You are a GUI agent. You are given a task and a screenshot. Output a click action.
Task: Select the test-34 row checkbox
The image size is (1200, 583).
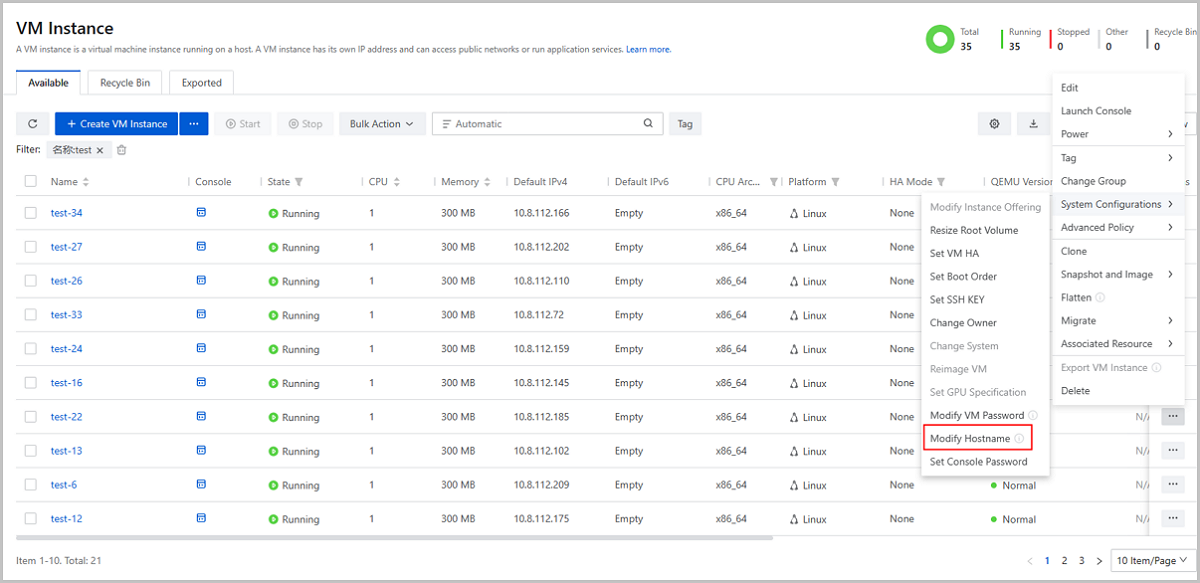coord(31,213)
